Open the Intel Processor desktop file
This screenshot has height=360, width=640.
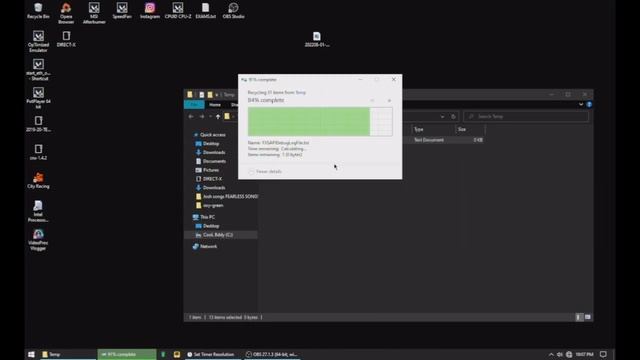click(38, 211)
